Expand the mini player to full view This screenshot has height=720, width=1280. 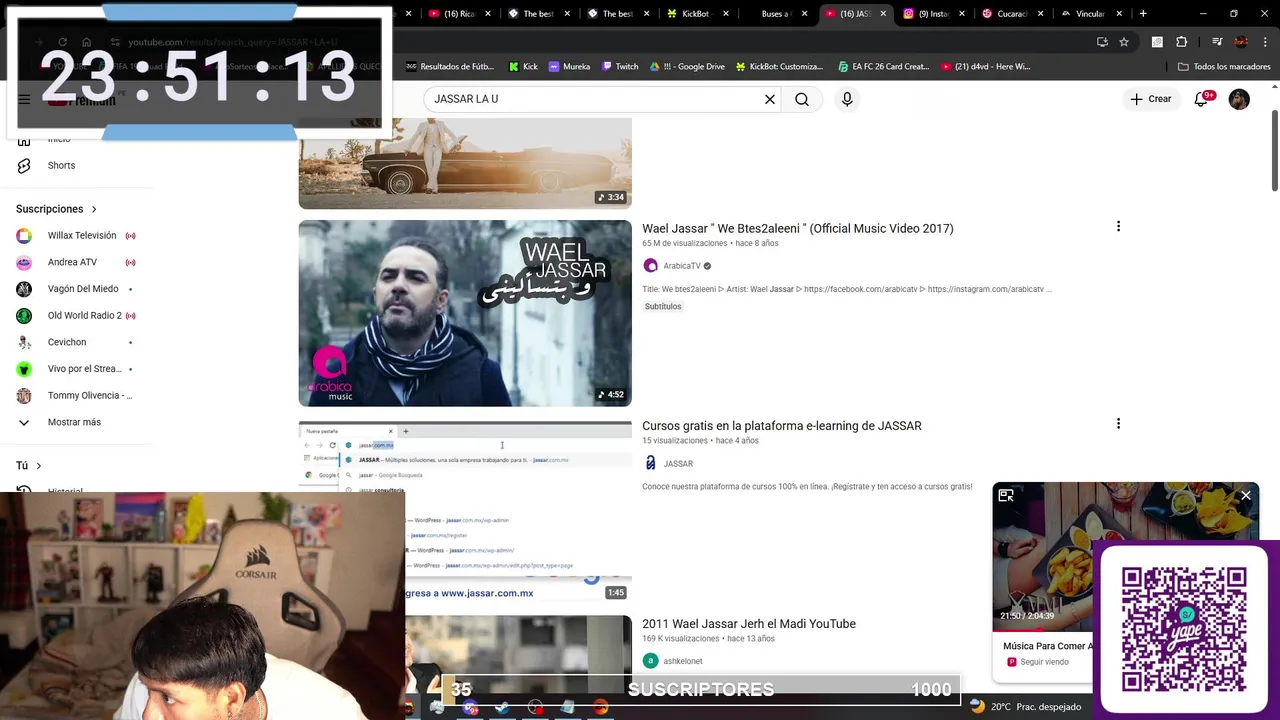(x=1006, y=495)
